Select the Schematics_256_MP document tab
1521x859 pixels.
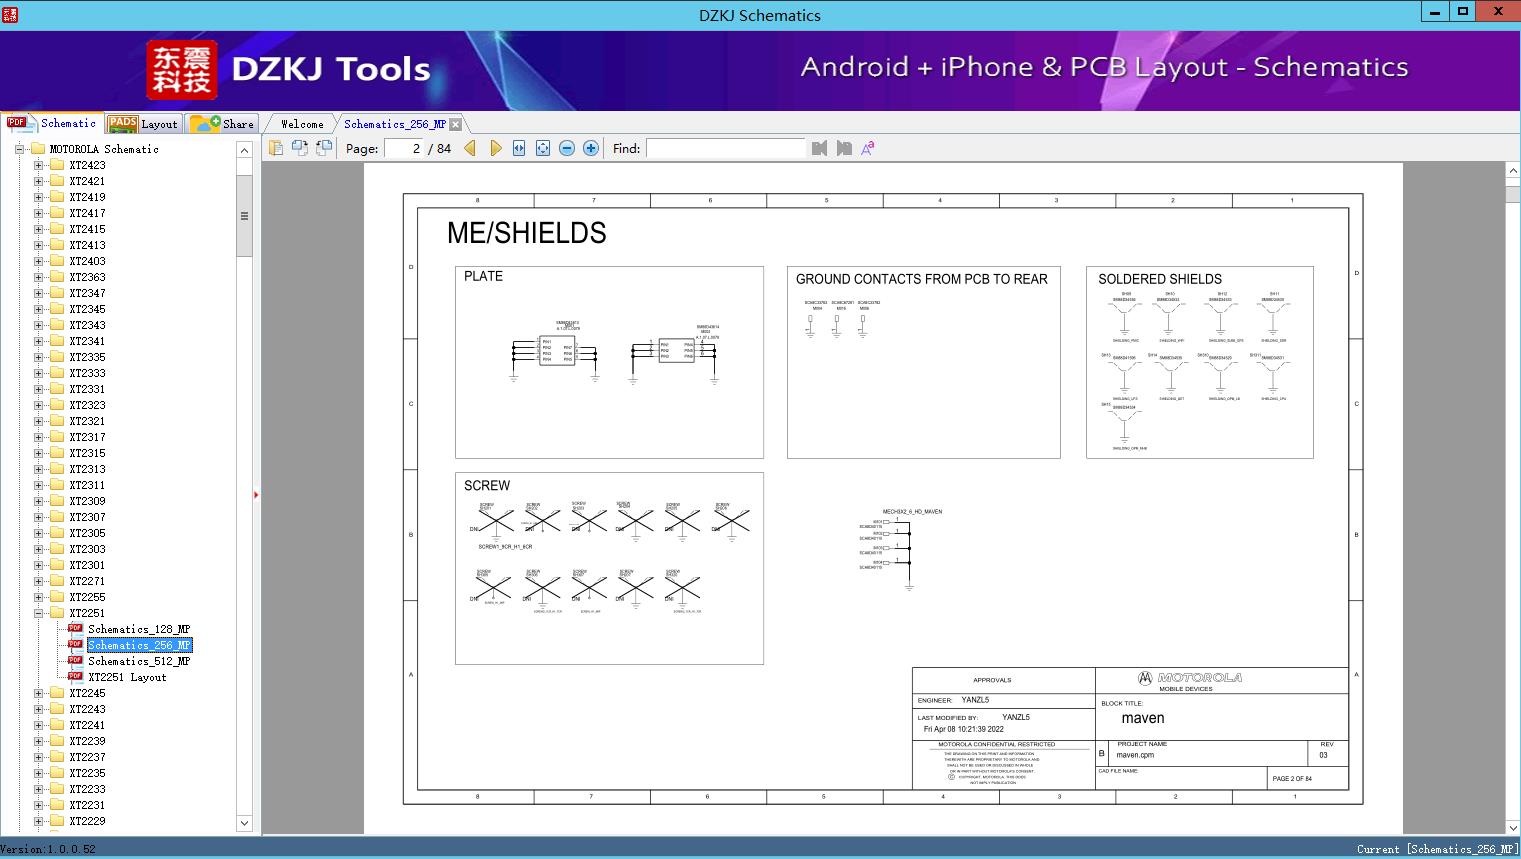[395, 124]
